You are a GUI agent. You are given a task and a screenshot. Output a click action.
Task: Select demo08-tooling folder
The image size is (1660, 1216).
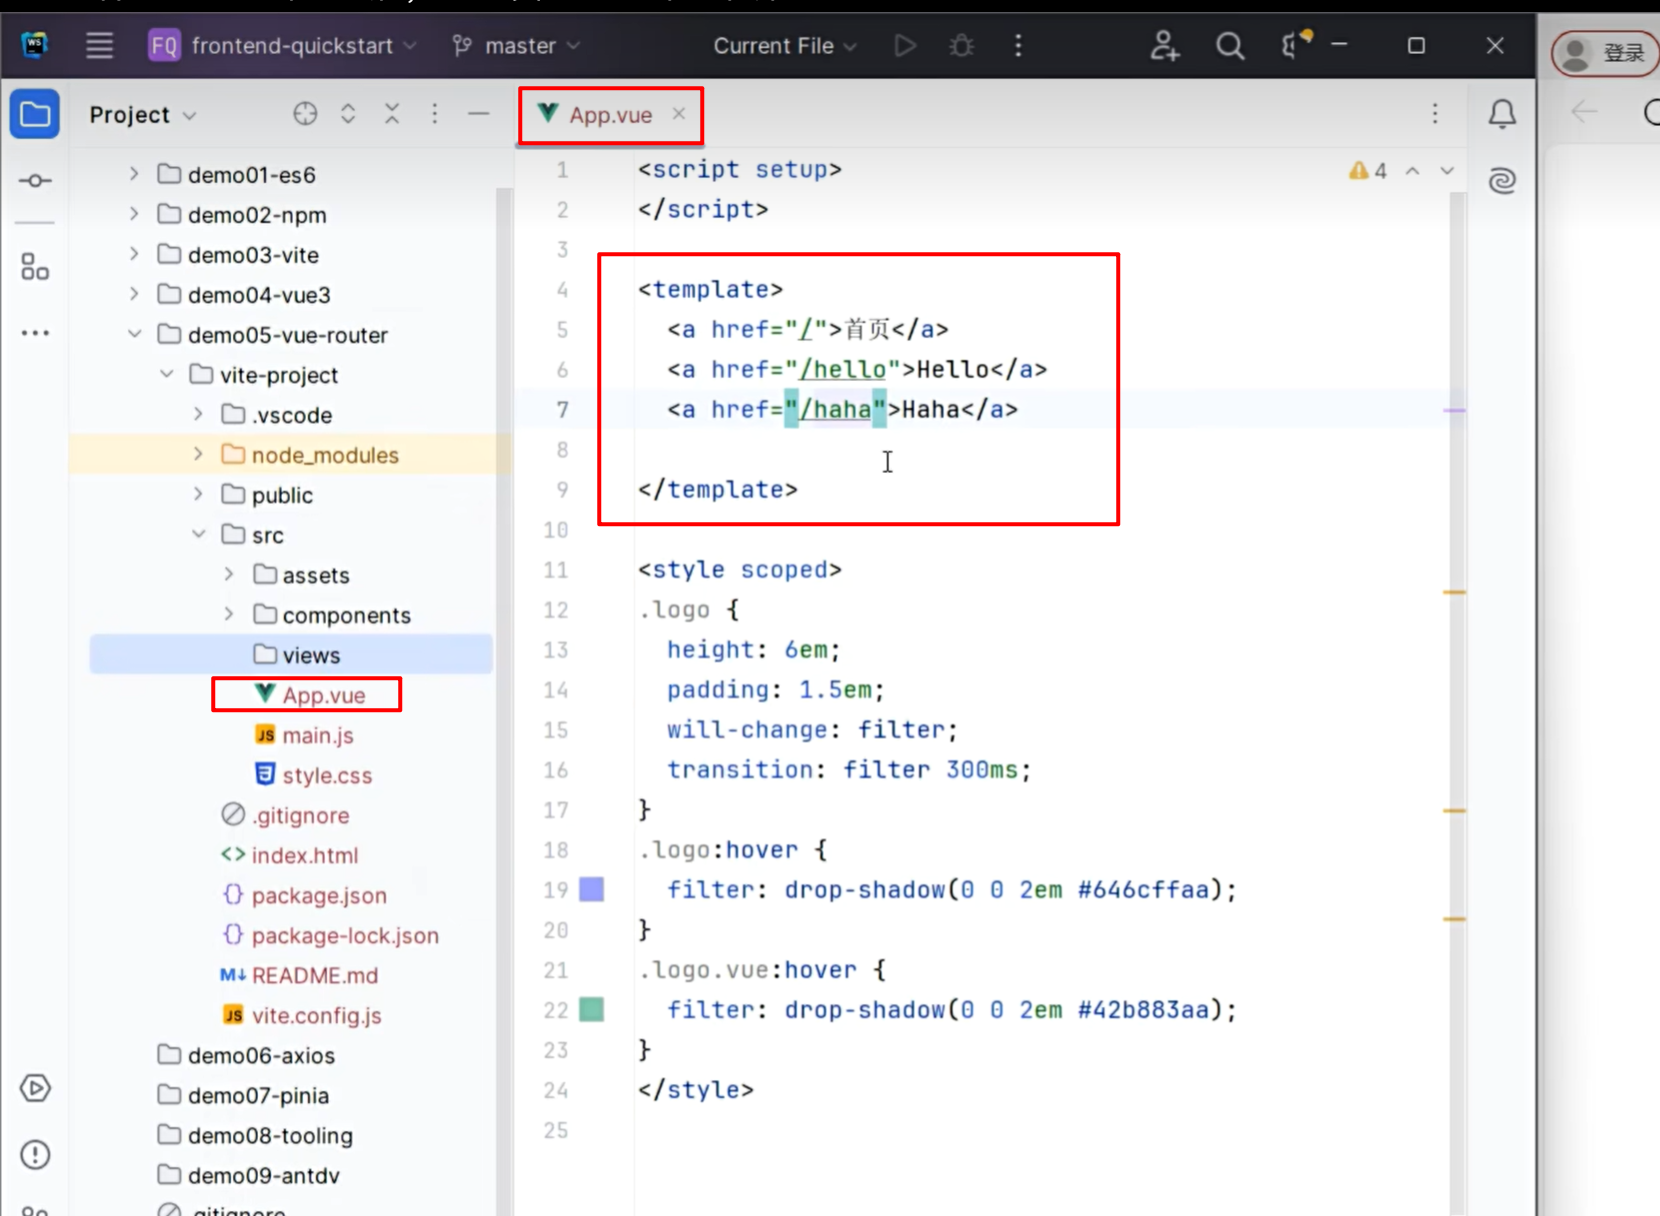point(255,1135)
